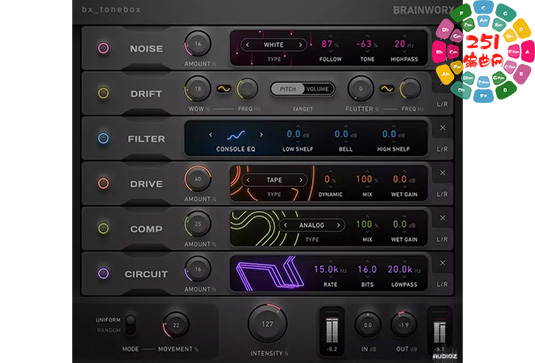Select next comp type with right arrow

coord(338,225)
